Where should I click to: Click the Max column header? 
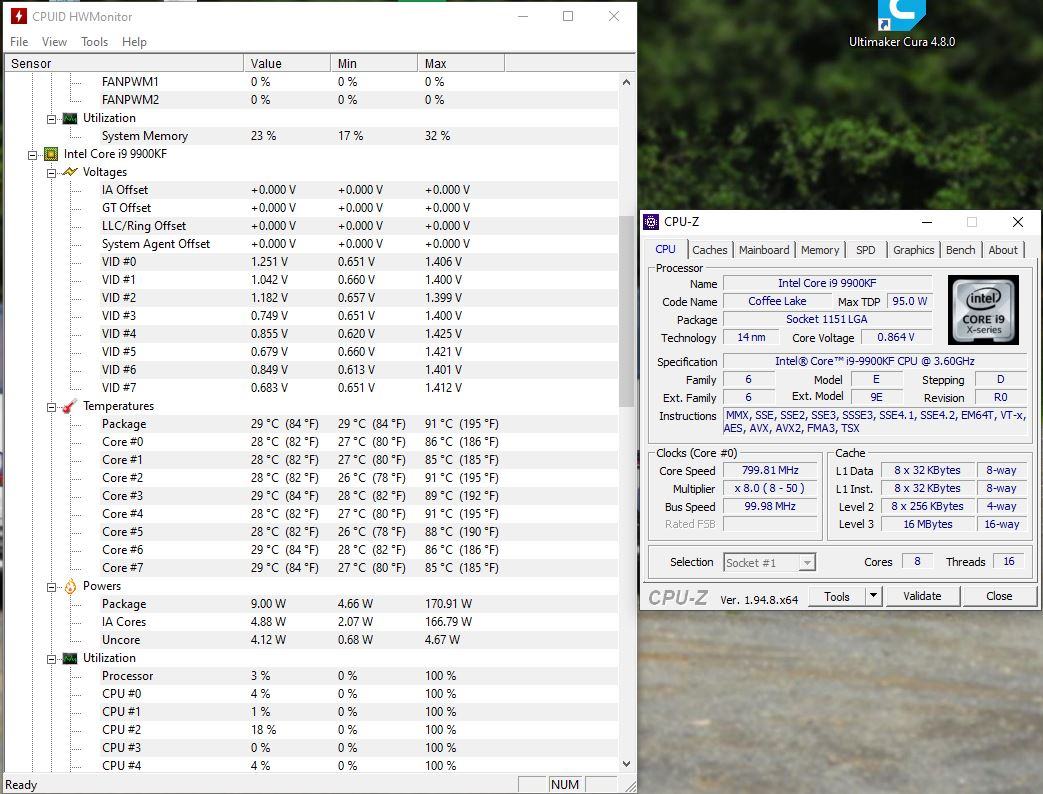coord(461,63)
